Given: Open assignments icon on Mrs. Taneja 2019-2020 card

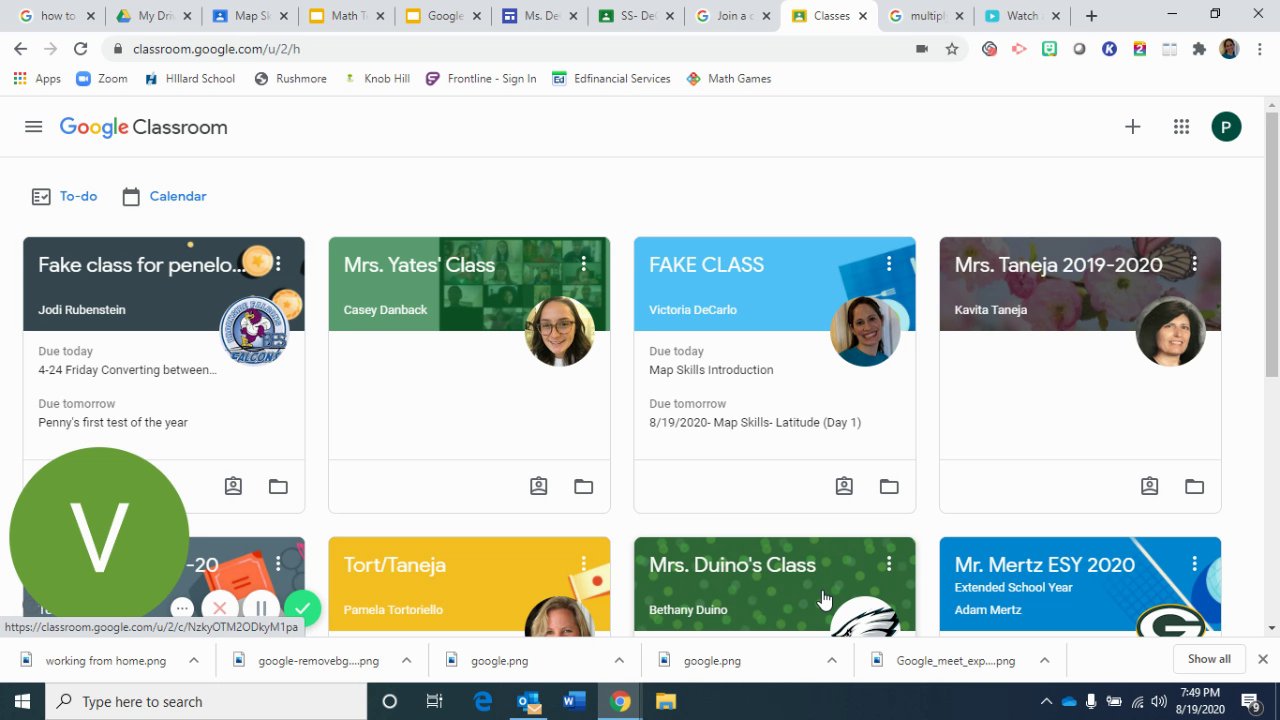Looking at the screenshot, I should coord(1150,487).
